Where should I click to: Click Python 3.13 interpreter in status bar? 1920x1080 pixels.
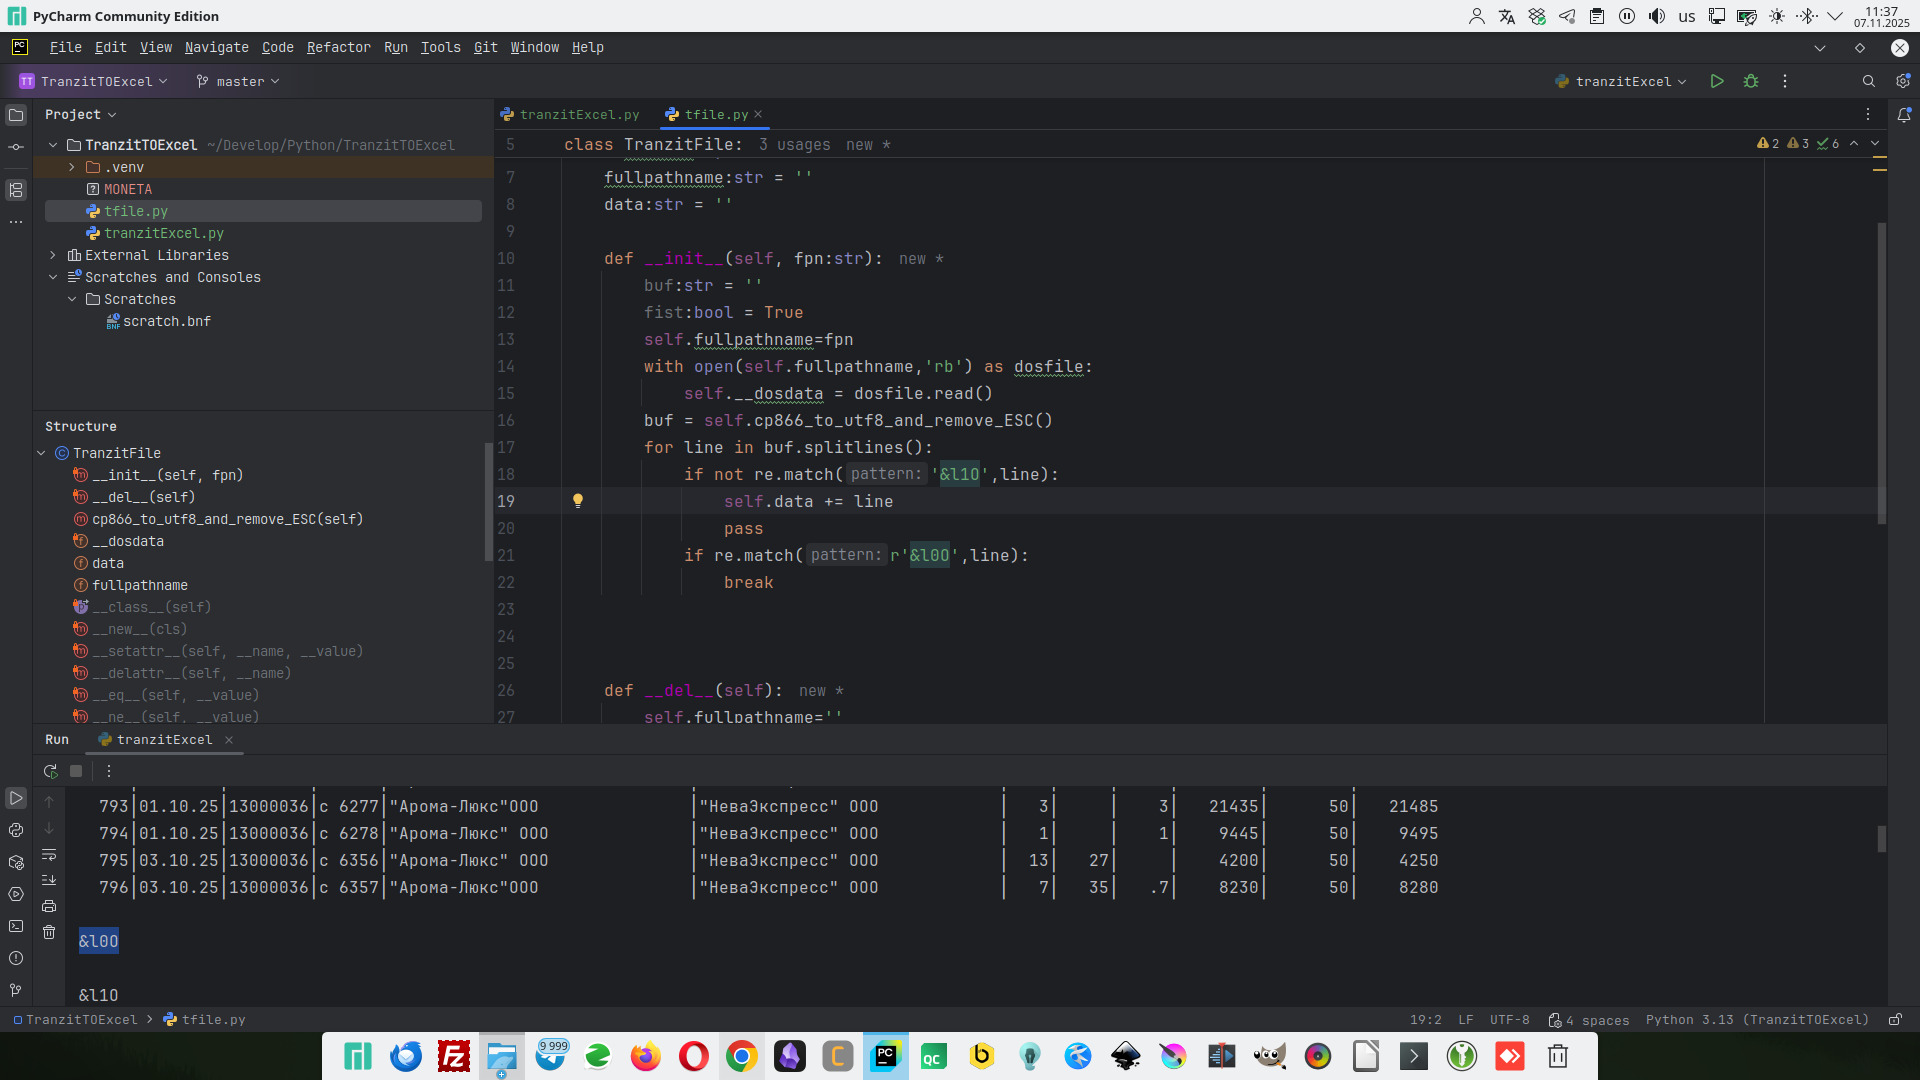pos(1756,1020)
